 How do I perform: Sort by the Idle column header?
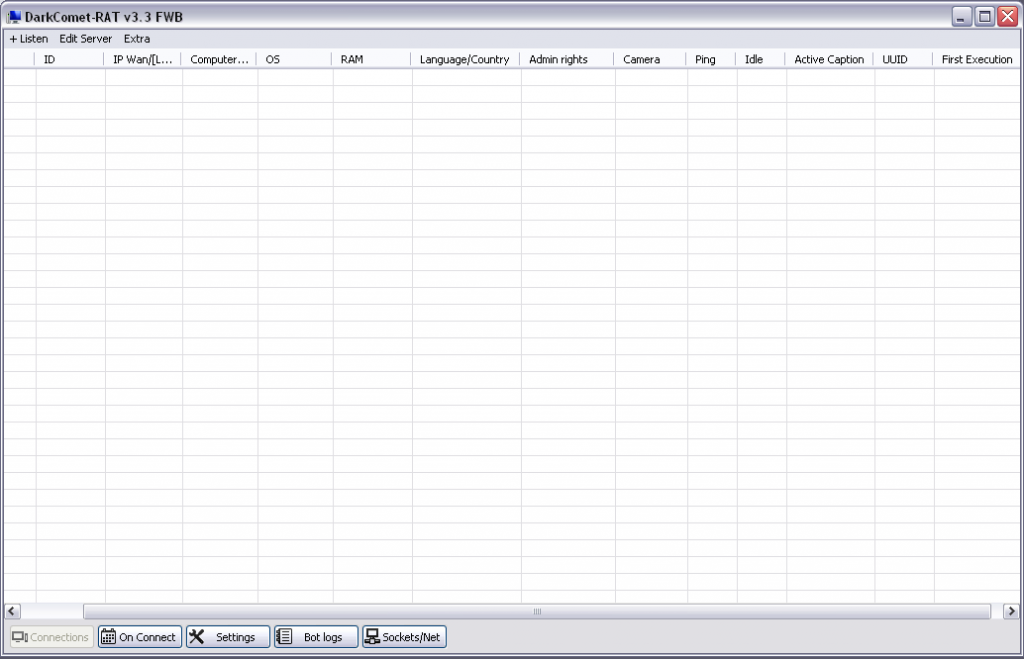point(760,59)
